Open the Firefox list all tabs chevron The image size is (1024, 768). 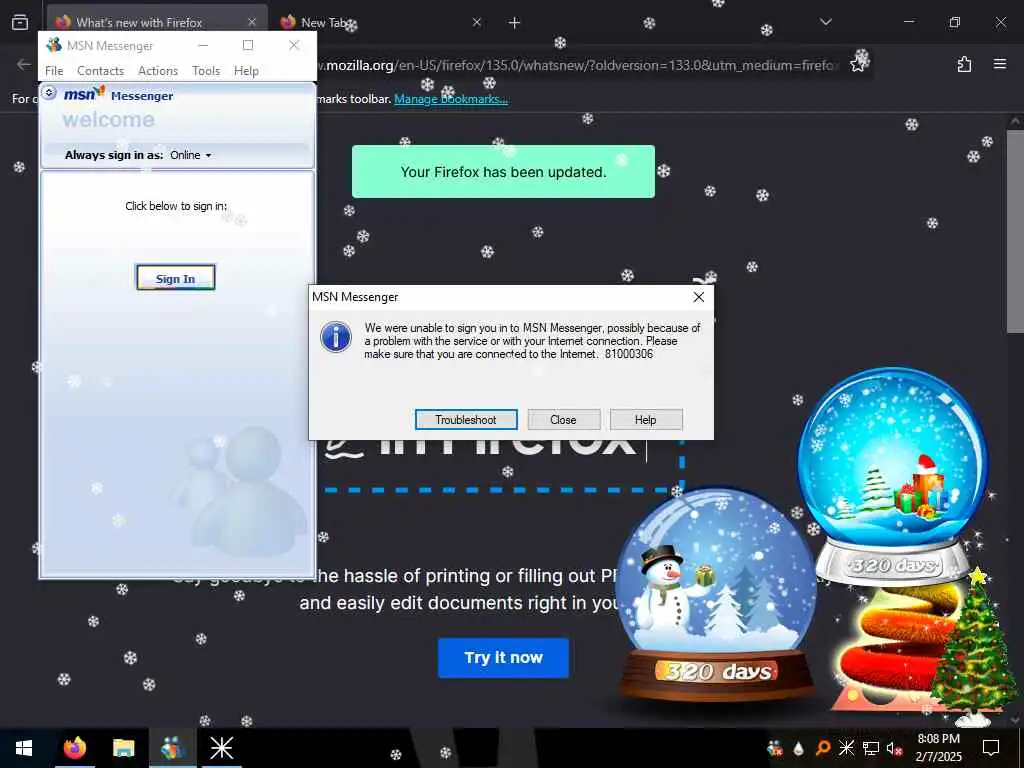click(826, 22)
